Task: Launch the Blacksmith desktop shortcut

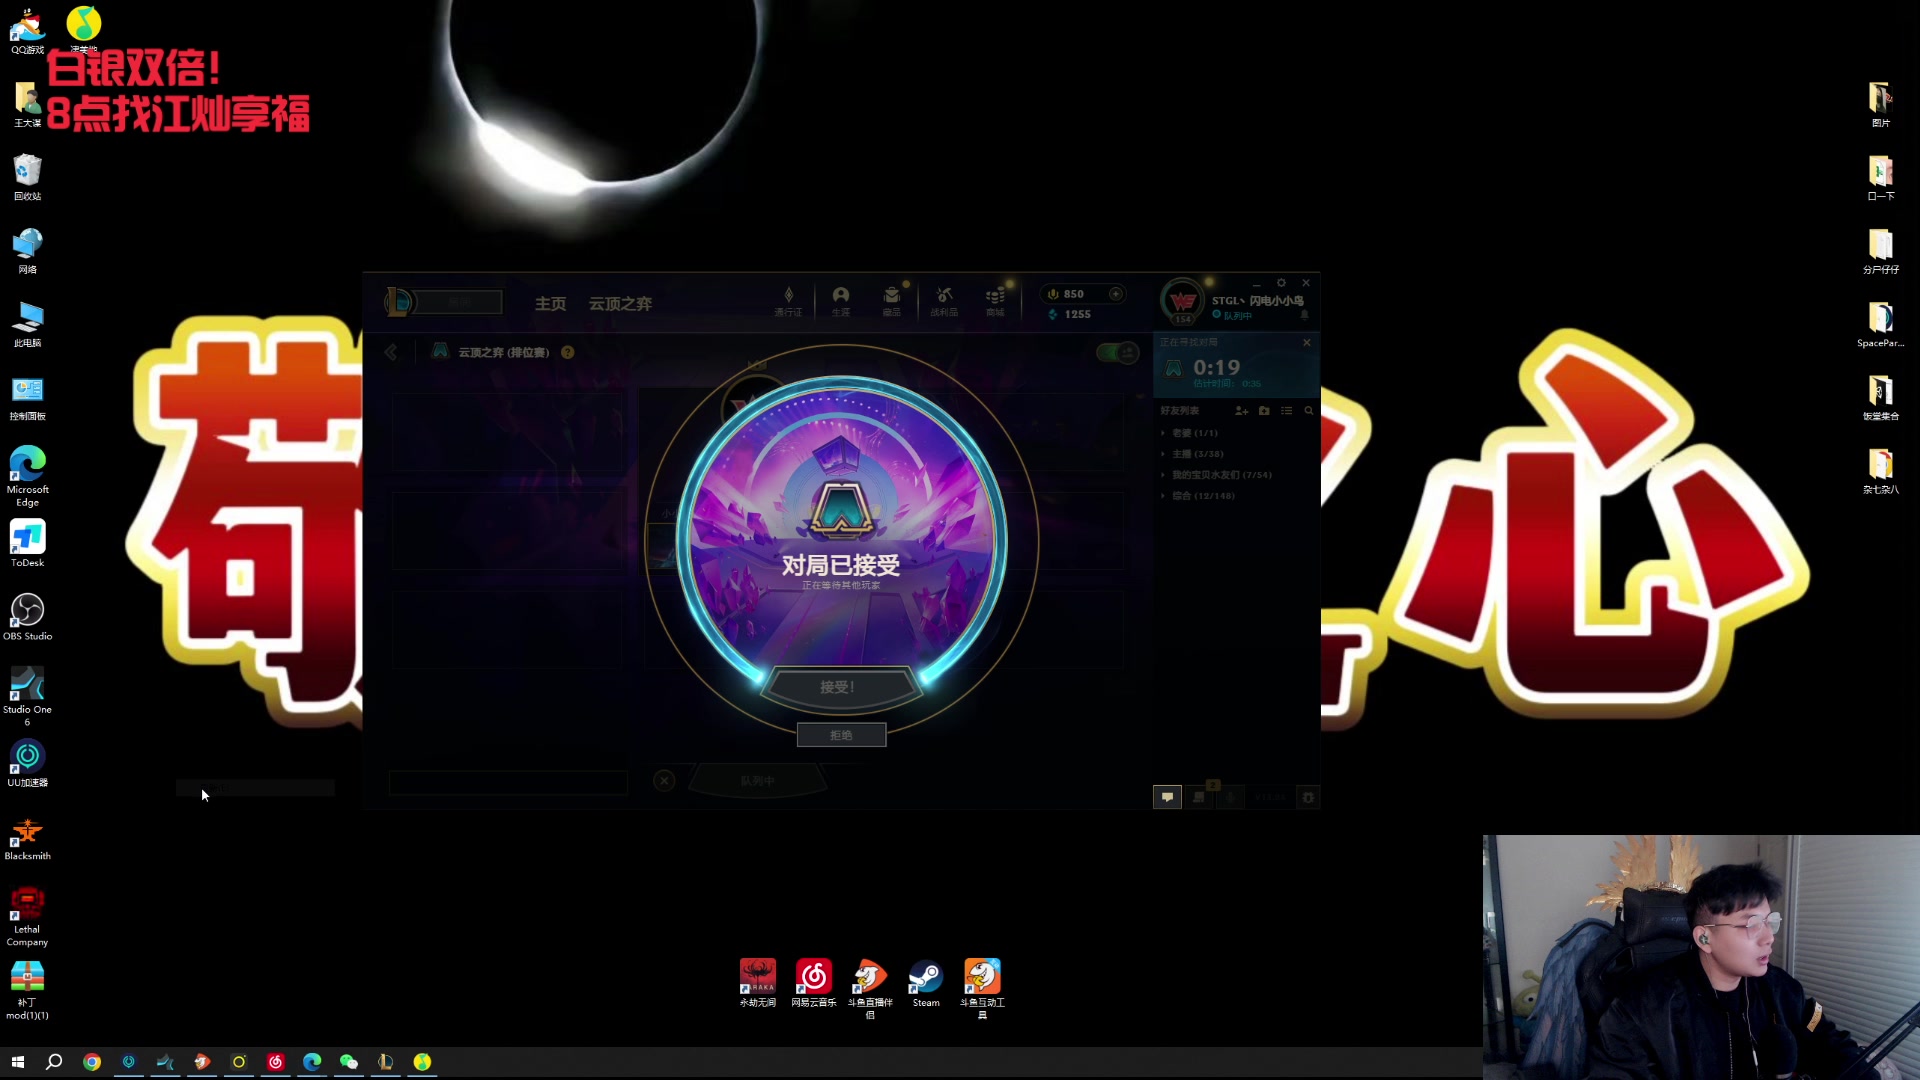Action: click(27, 838)
